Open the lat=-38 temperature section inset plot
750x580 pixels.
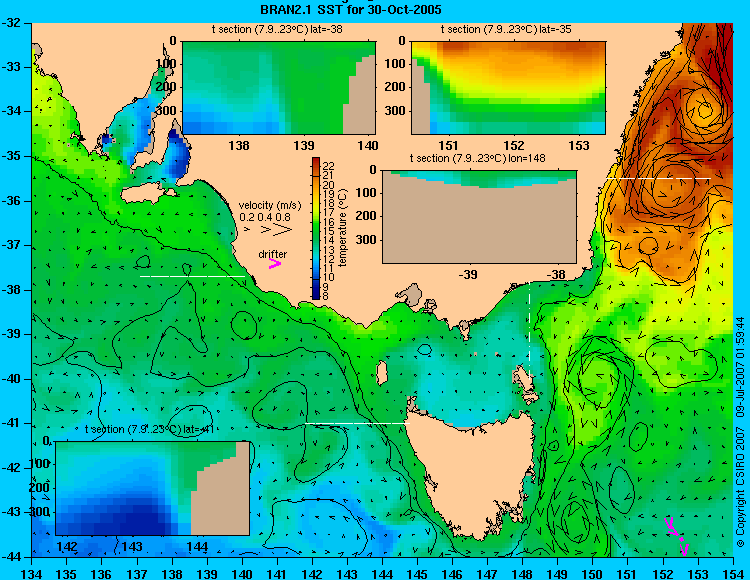tap(279, 88)
